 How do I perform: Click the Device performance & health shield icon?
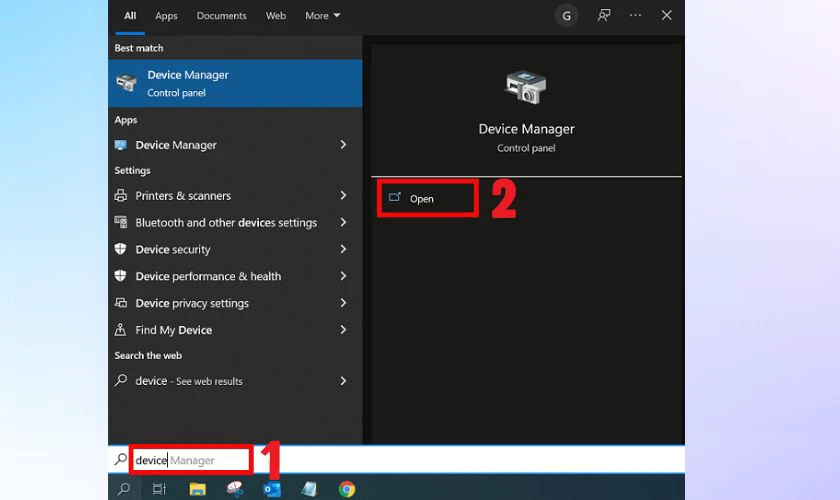tap(121, 276)
